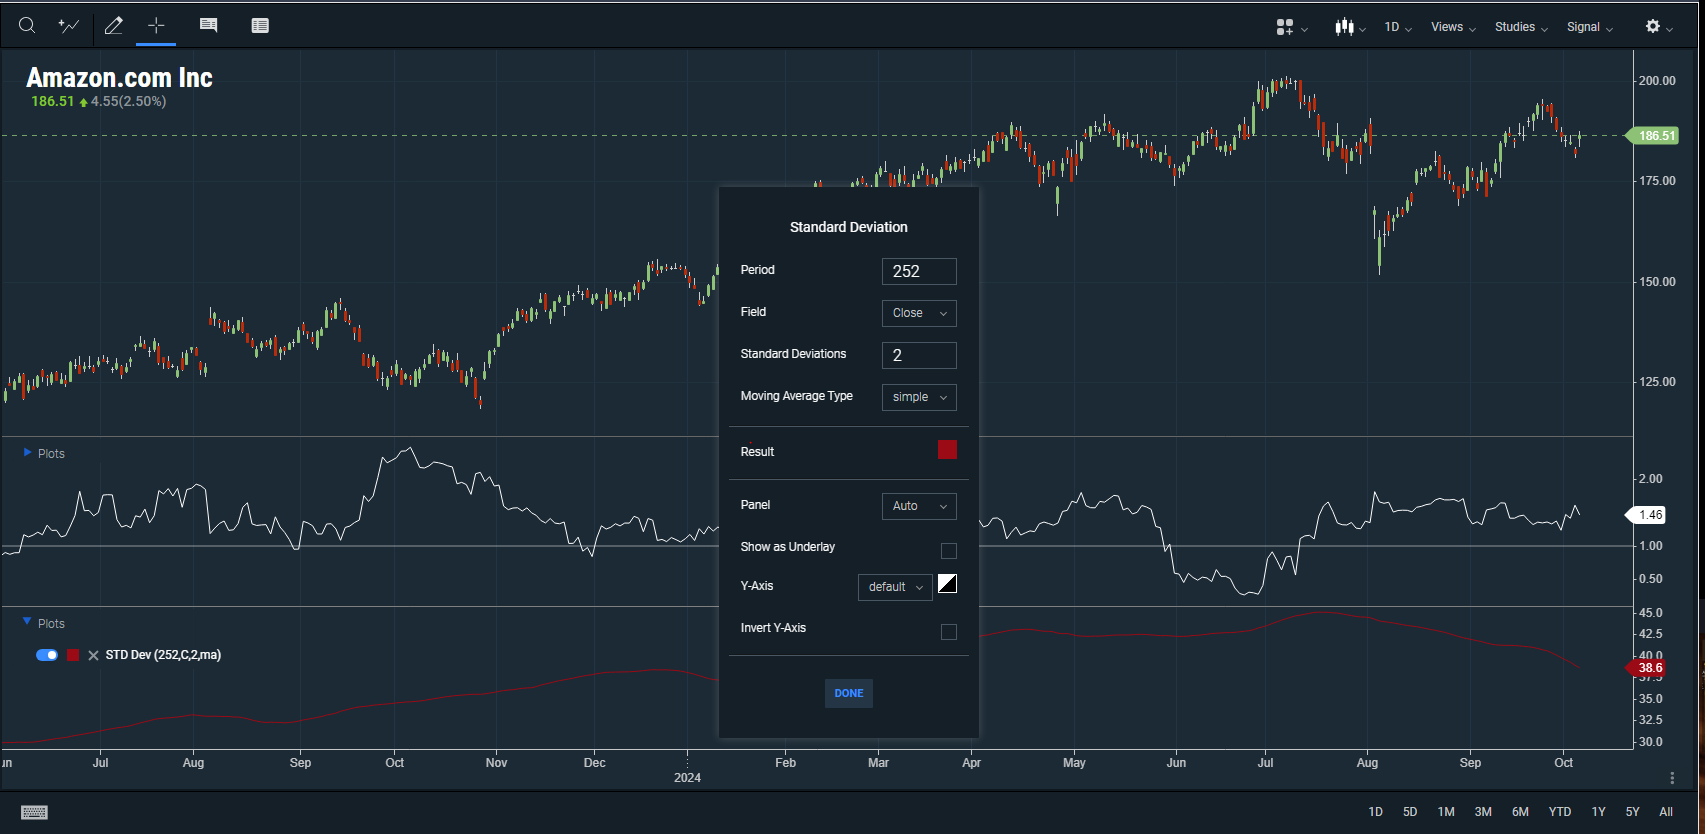Select the pencil drawing tool
The height and width of the screenshot is (834, 1705).
tap(114, 26)
